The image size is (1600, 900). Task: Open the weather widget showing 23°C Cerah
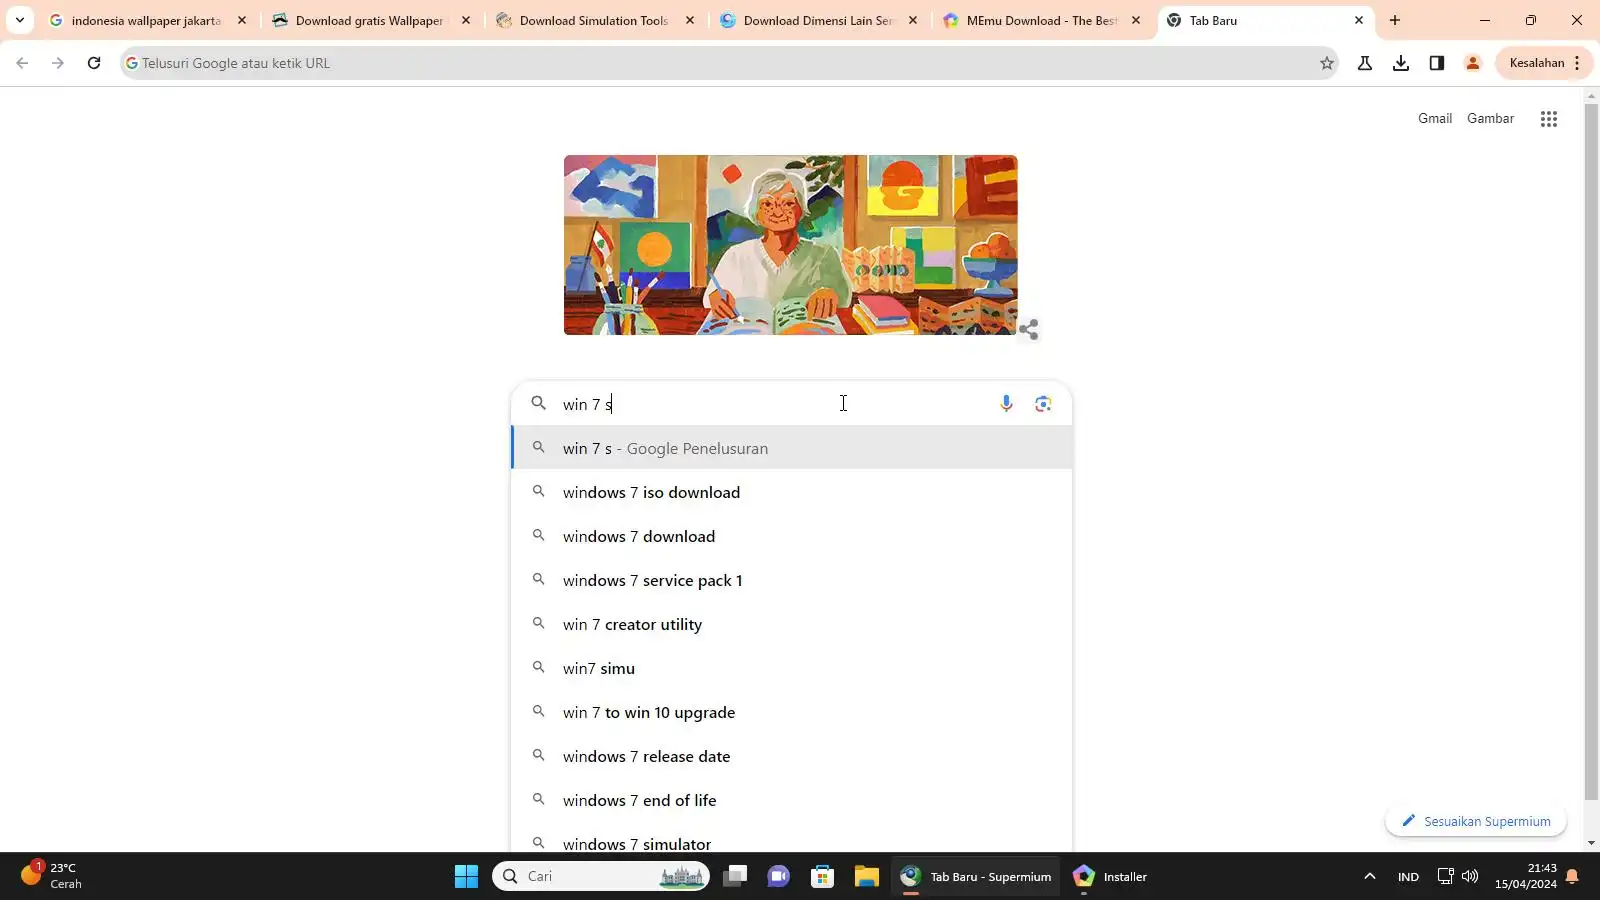[x=52, y=876]
